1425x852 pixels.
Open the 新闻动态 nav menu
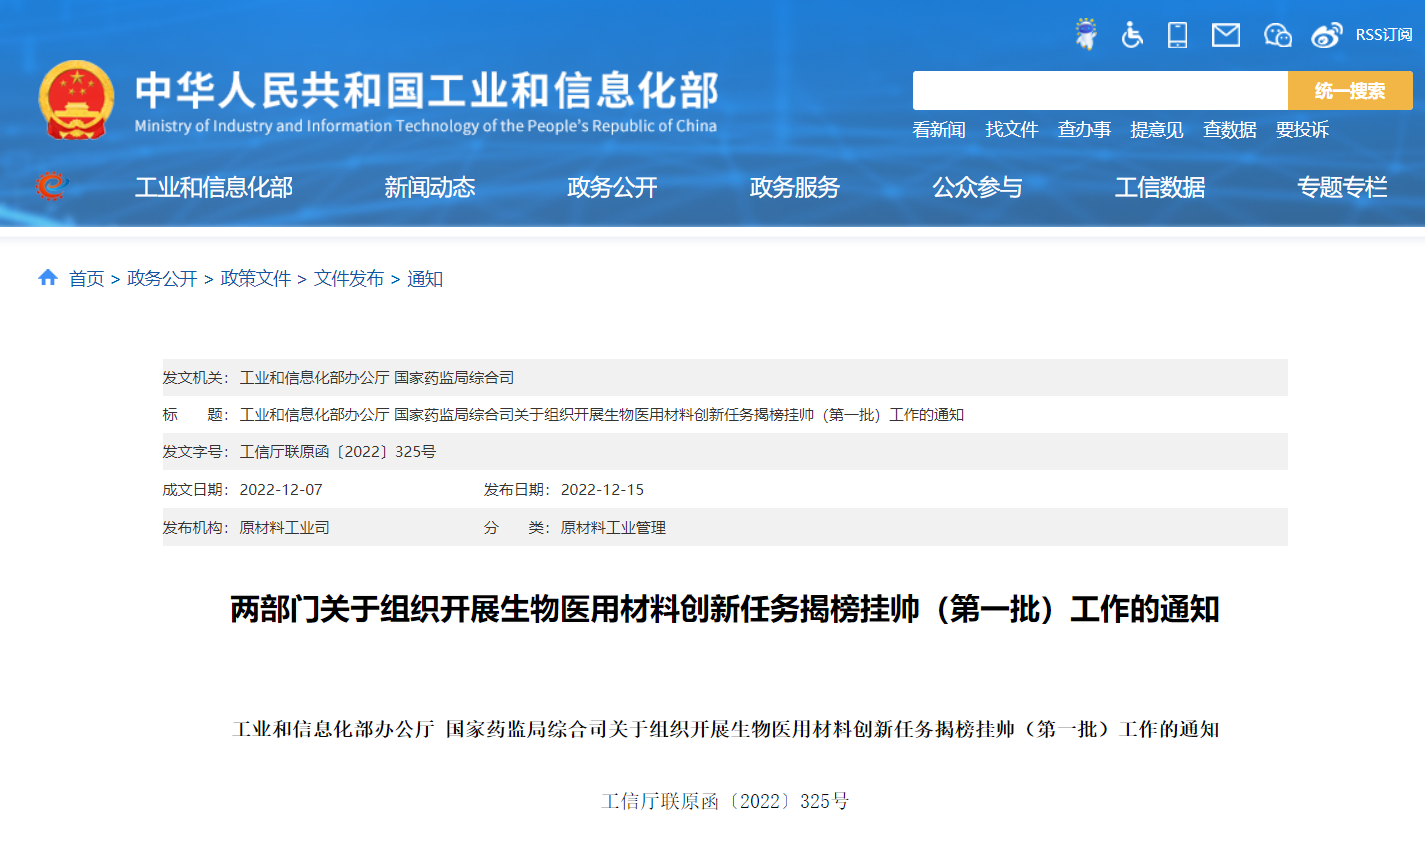[430, 187]
